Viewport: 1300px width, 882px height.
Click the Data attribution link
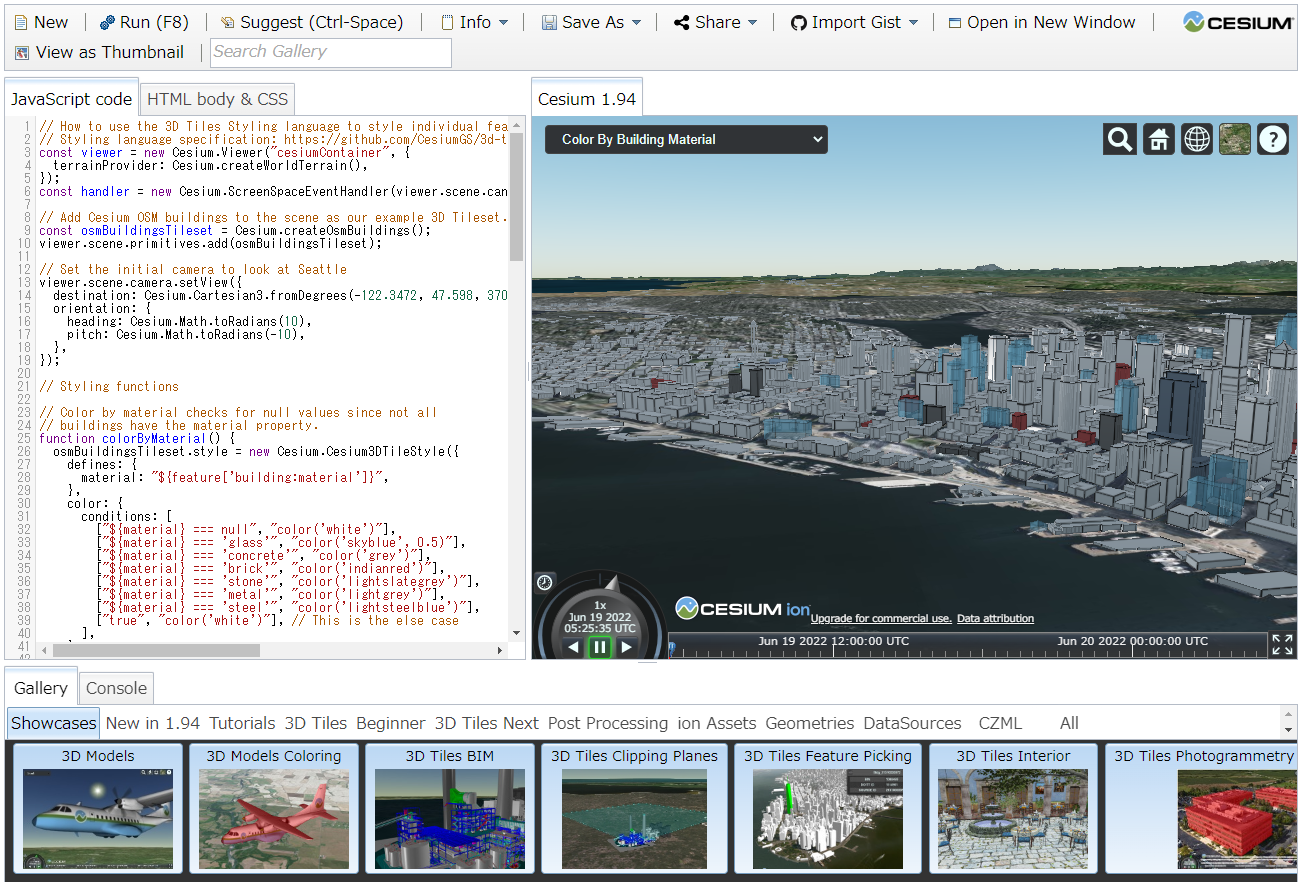click(995, 618)
